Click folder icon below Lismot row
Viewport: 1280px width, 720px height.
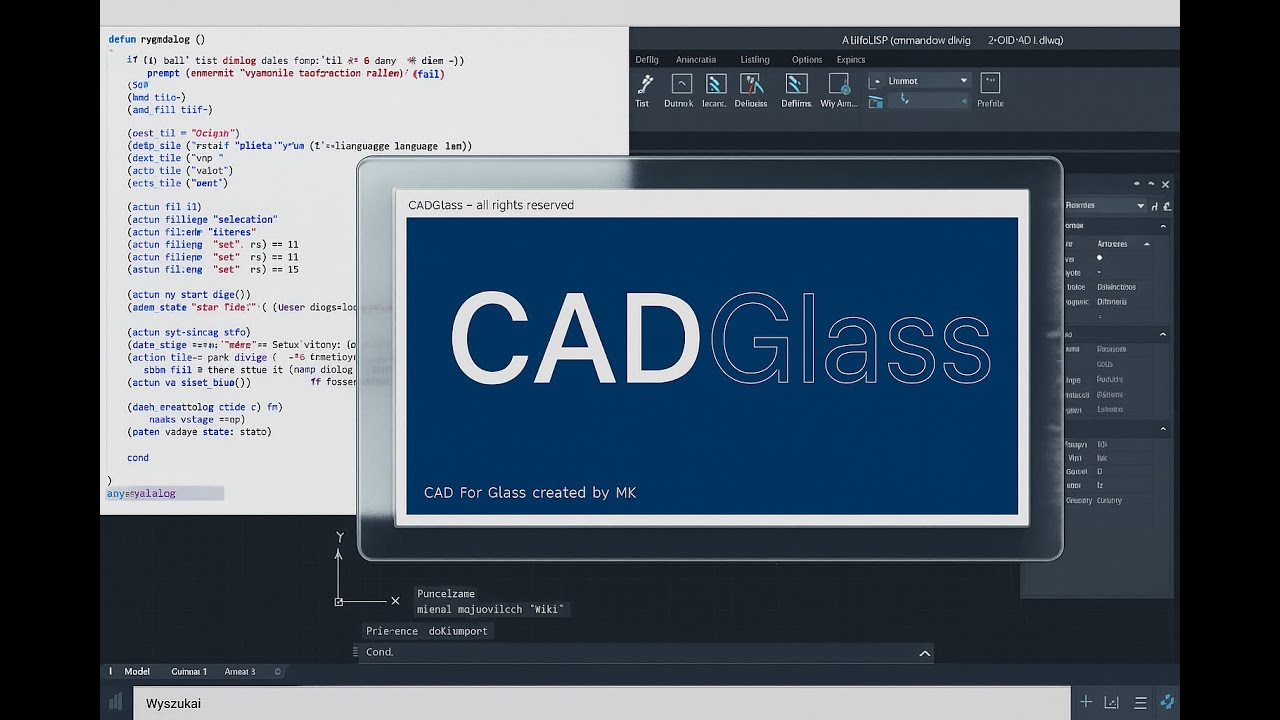tap(876, 101)
